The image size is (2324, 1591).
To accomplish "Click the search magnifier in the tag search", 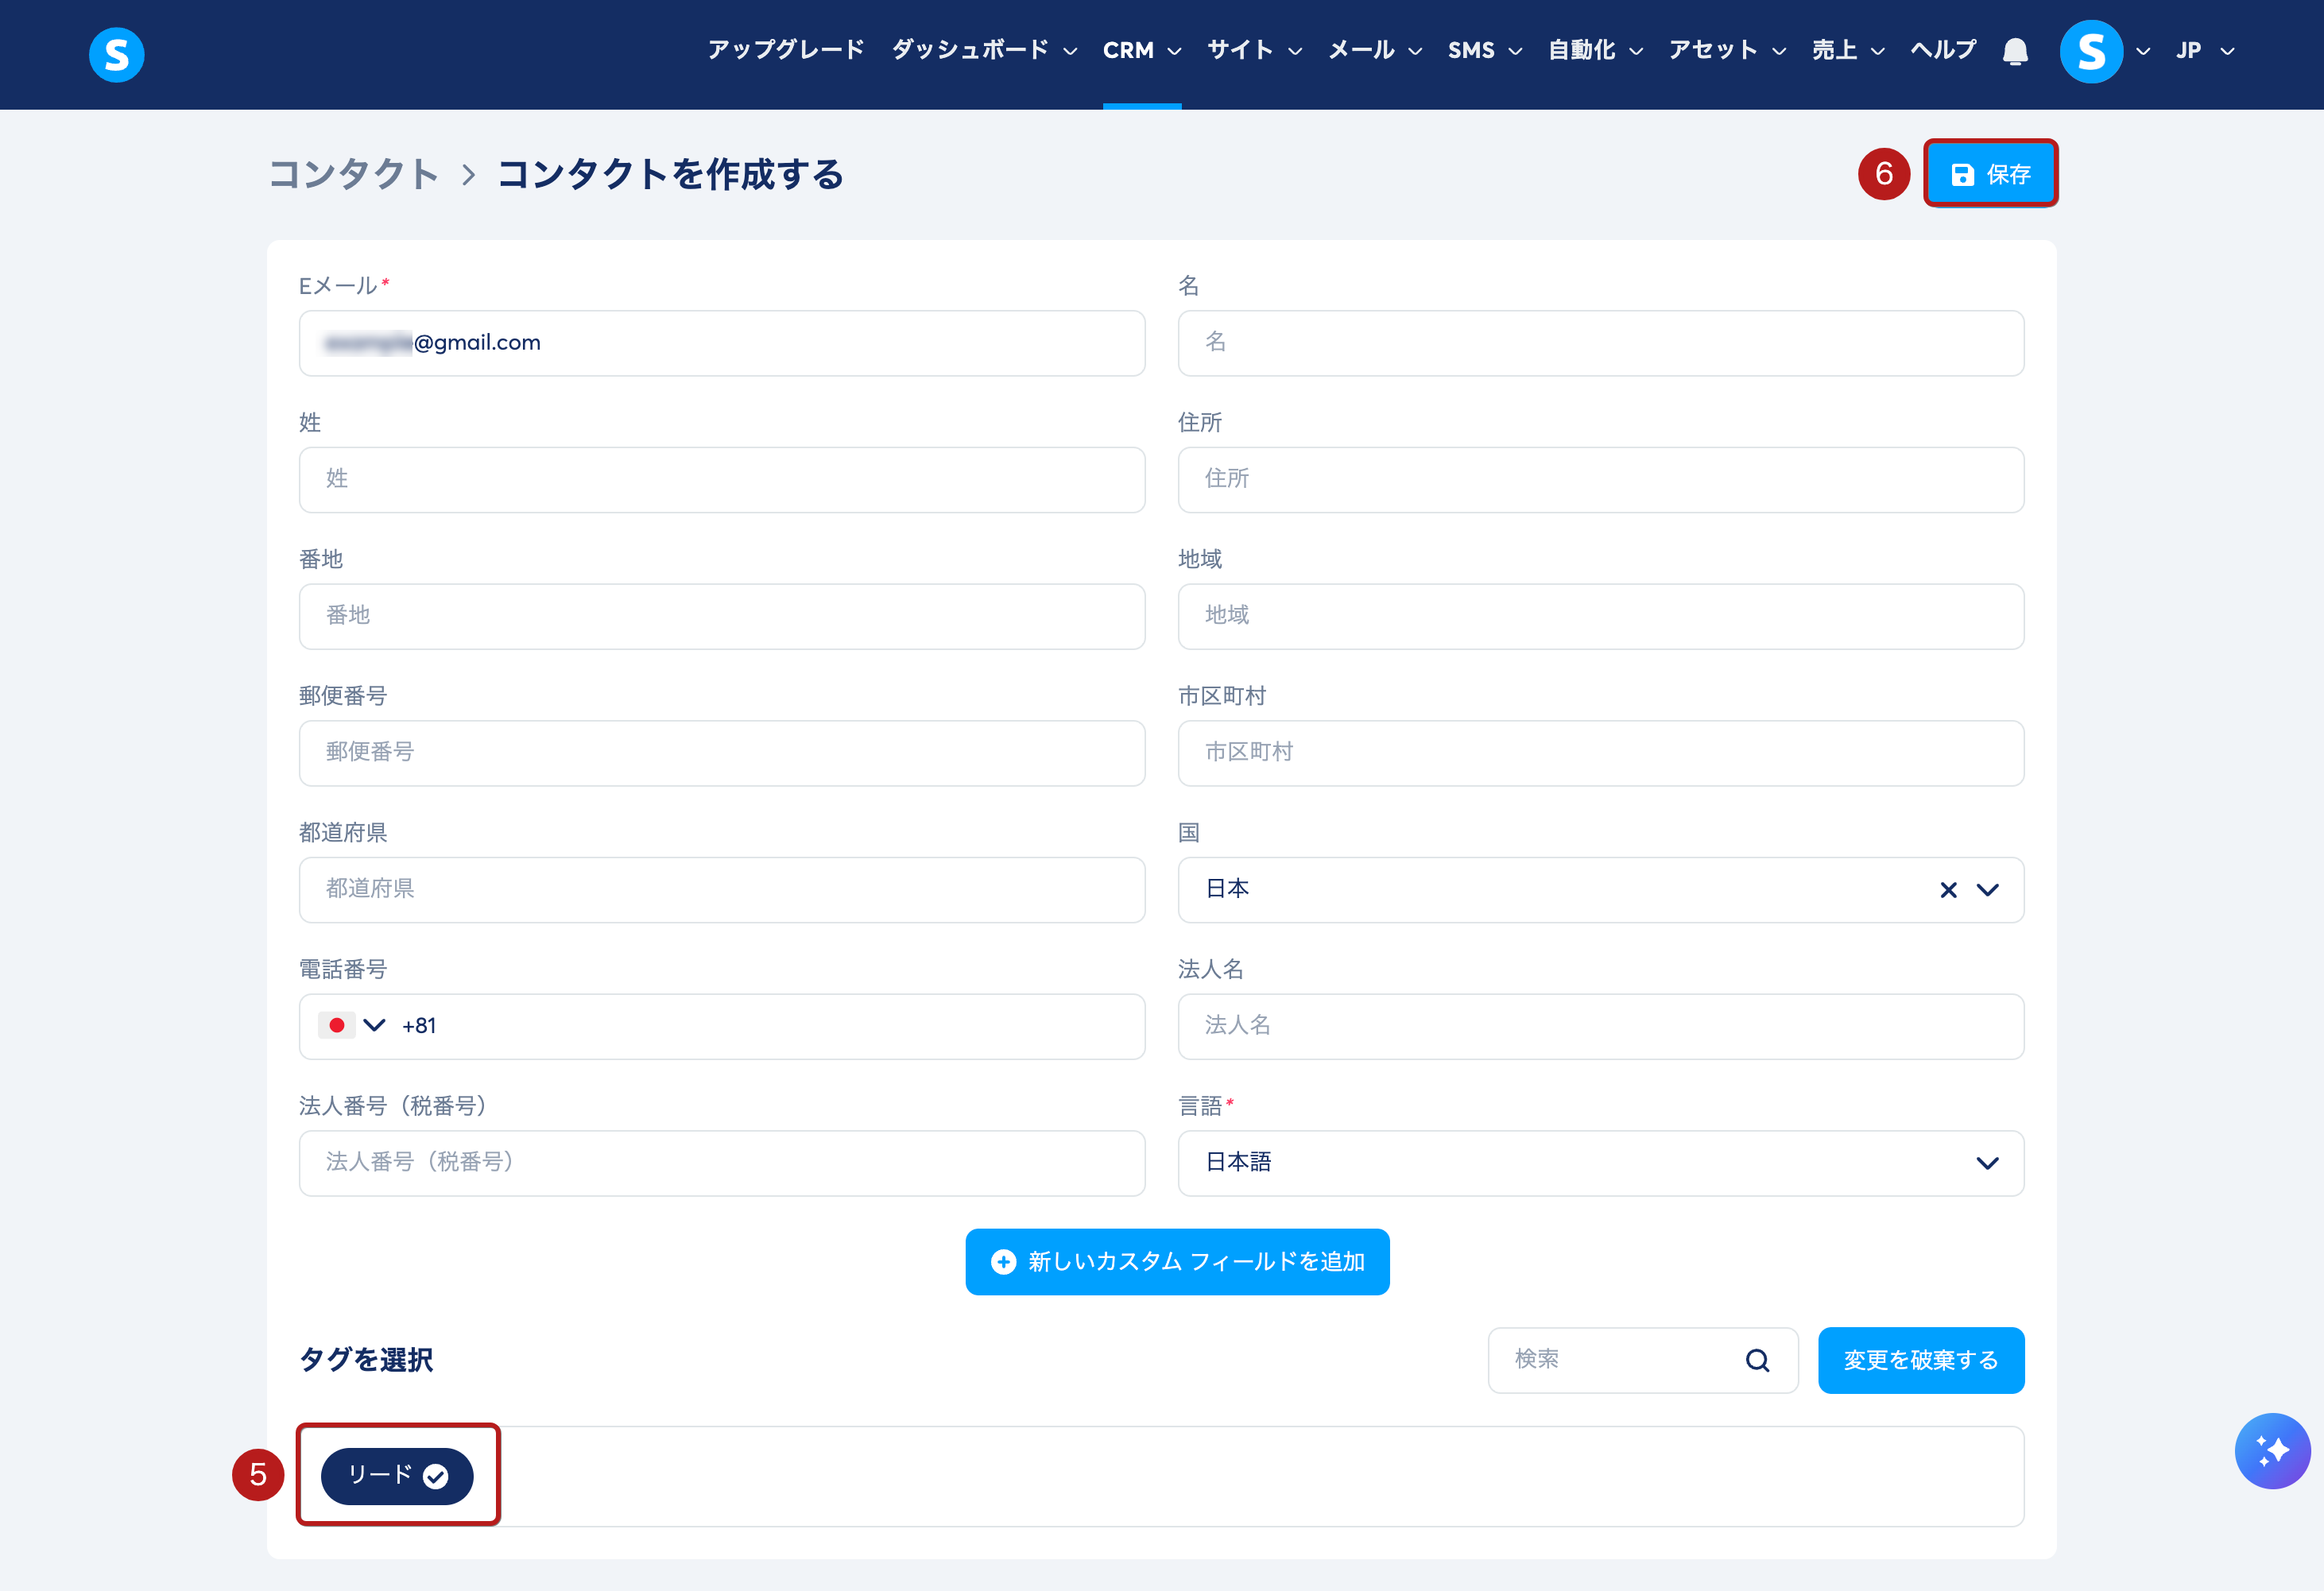I will click(x=1757, y=1360).
